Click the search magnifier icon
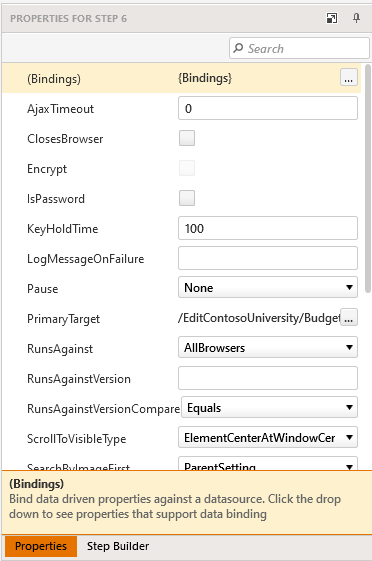The height and width of the screenshot is (561, 372). click(x=238, y=48)
